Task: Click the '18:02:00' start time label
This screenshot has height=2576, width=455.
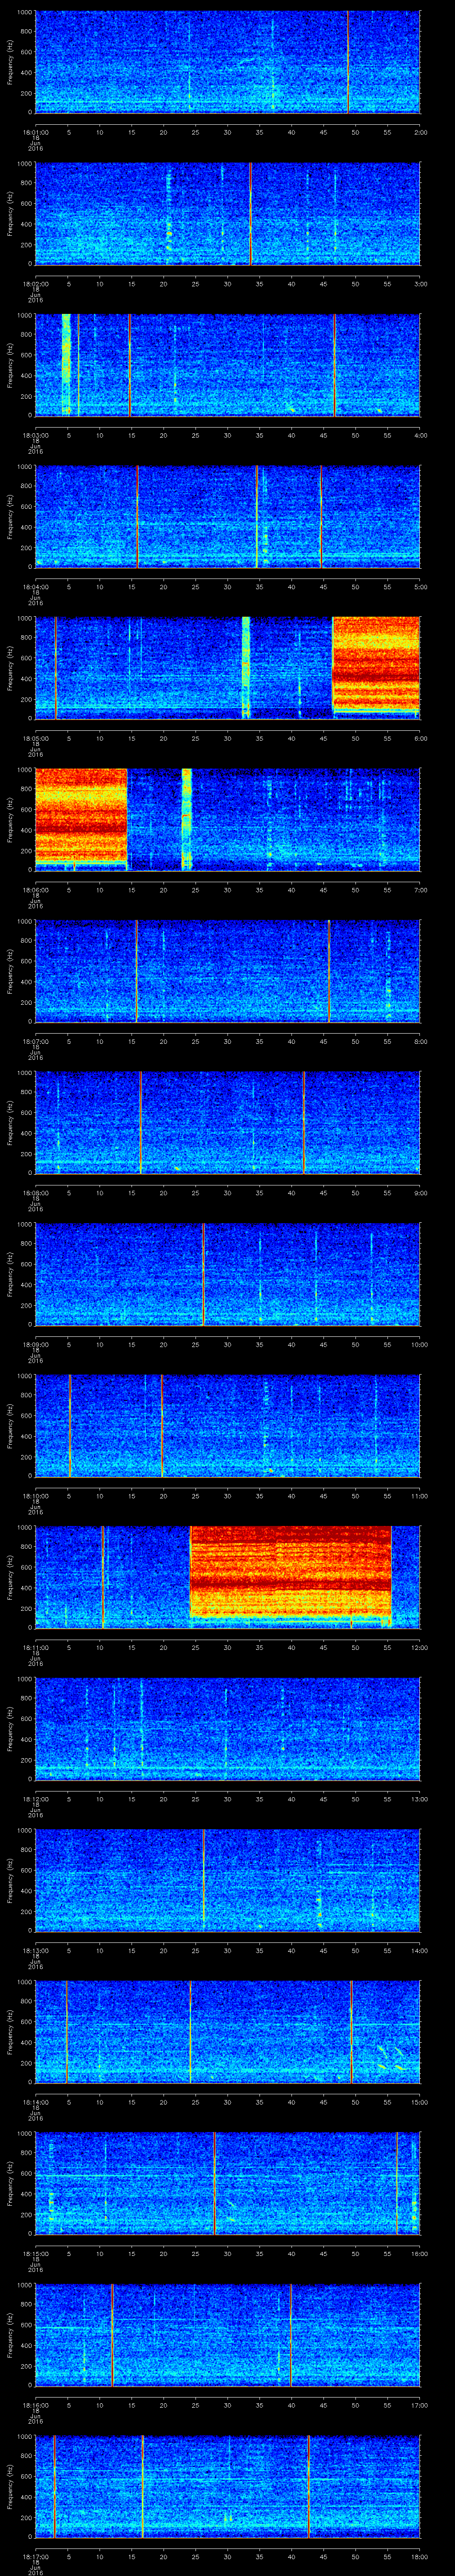Action: [35, 284]
